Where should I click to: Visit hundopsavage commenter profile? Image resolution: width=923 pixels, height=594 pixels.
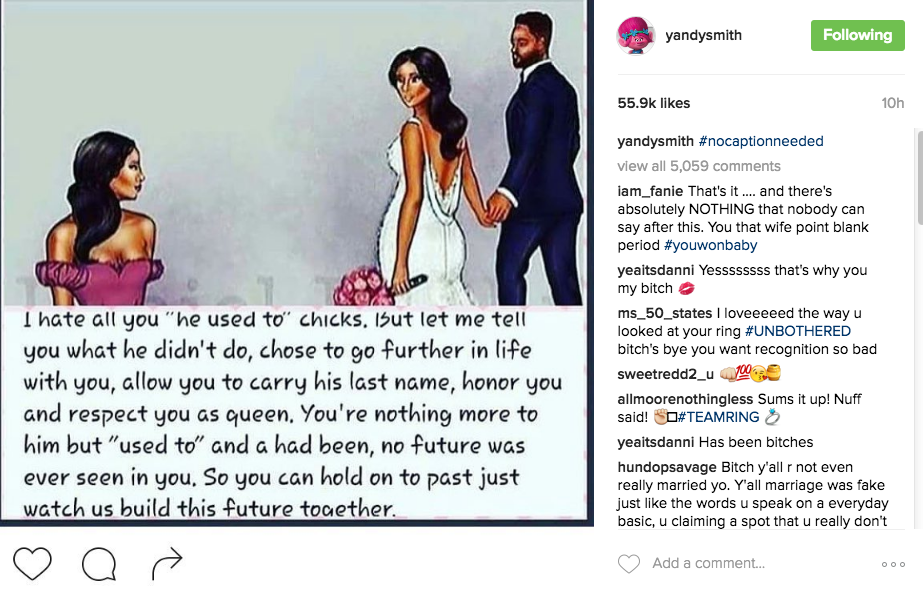667,467
